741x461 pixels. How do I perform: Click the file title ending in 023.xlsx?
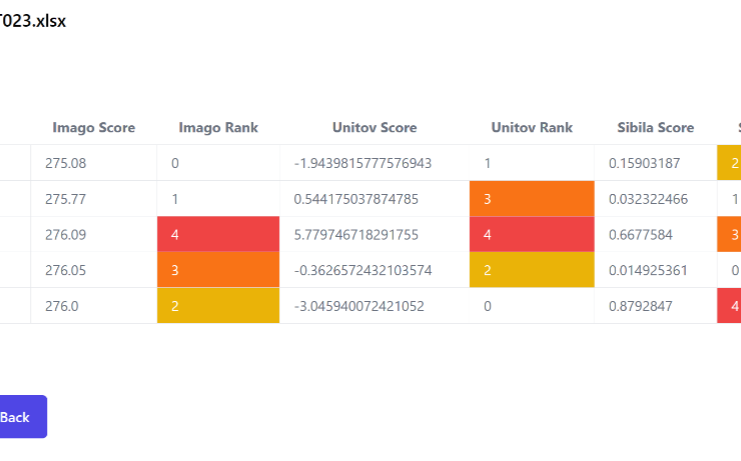click(x=33, y=21)
